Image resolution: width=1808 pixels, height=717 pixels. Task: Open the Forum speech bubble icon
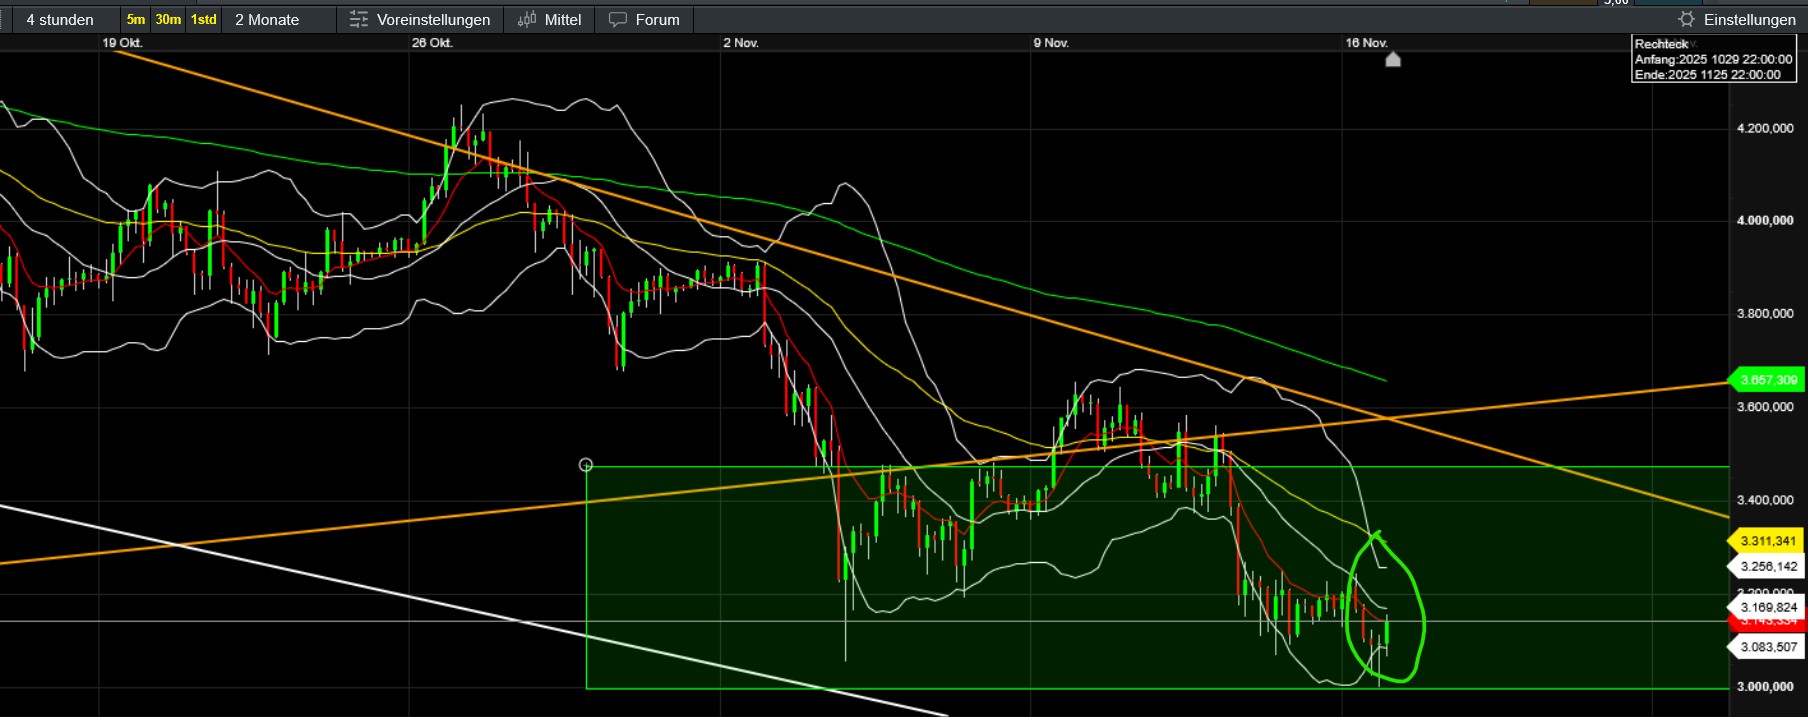tap(618, 20)
